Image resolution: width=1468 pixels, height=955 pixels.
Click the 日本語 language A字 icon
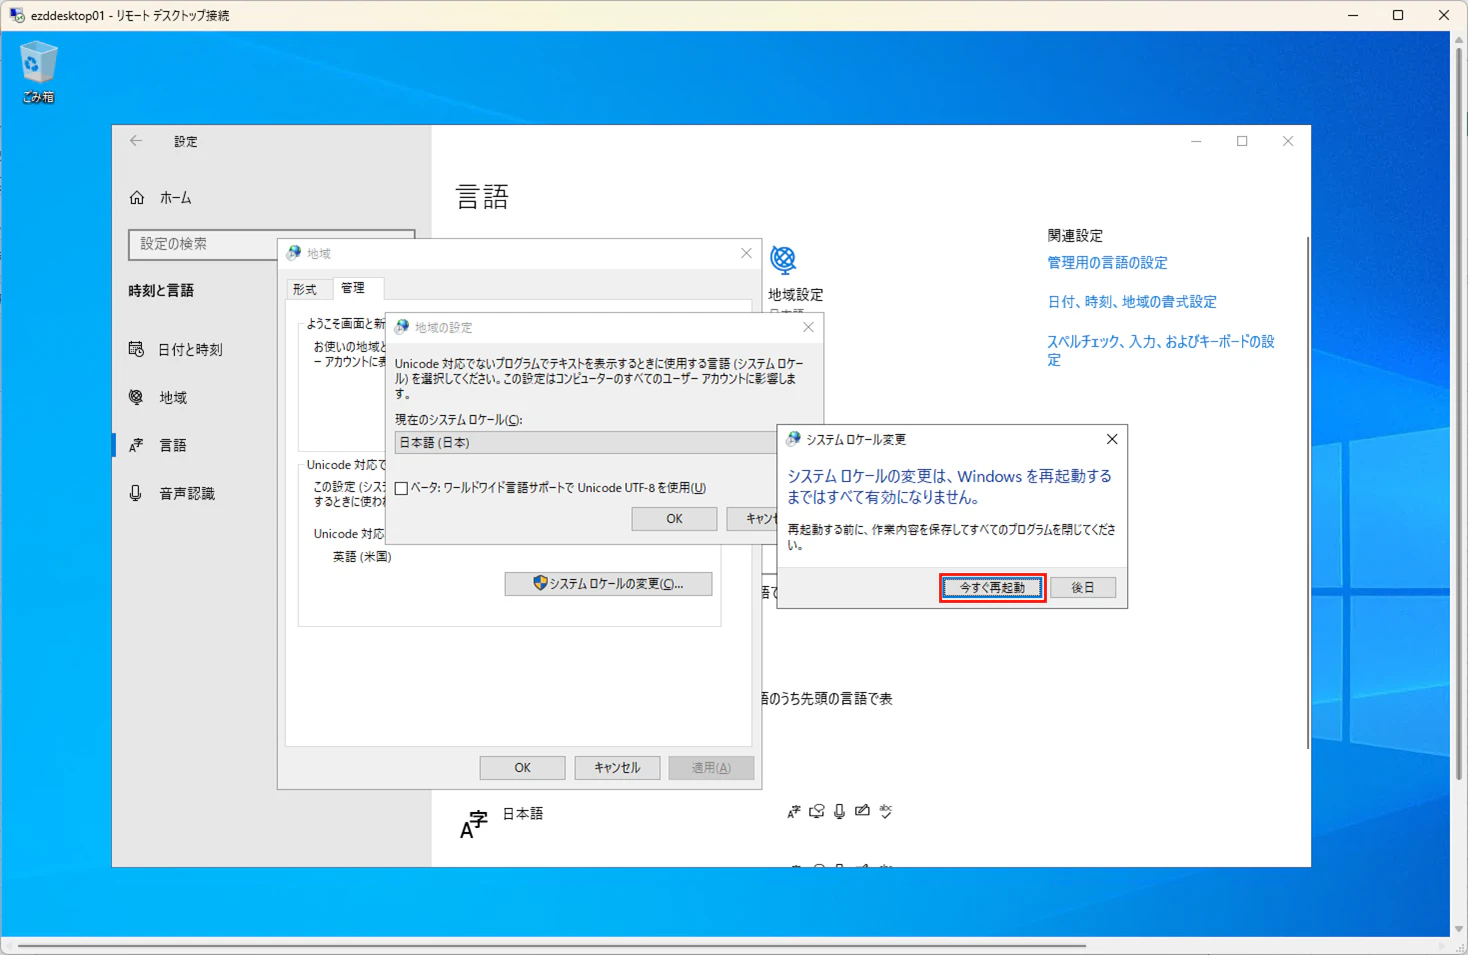click(473, 824)
